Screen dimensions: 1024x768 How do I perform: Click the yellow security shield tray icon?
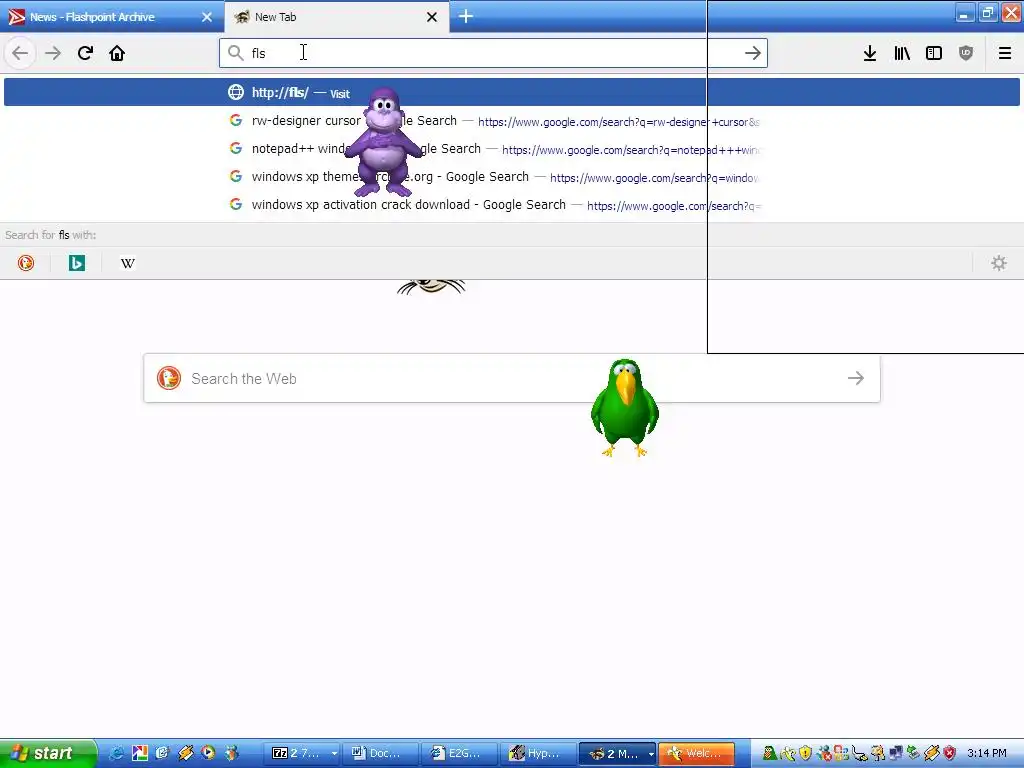(805, 753)
